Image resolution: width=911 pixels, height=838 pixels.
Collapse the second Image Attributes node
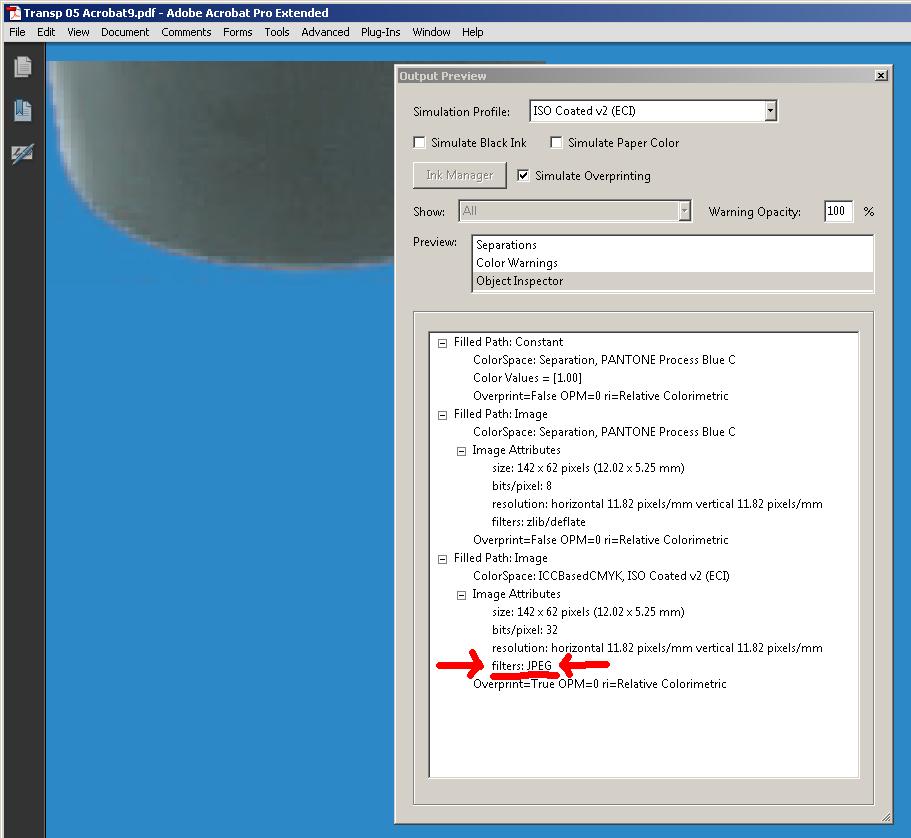[x=461, y=595]
